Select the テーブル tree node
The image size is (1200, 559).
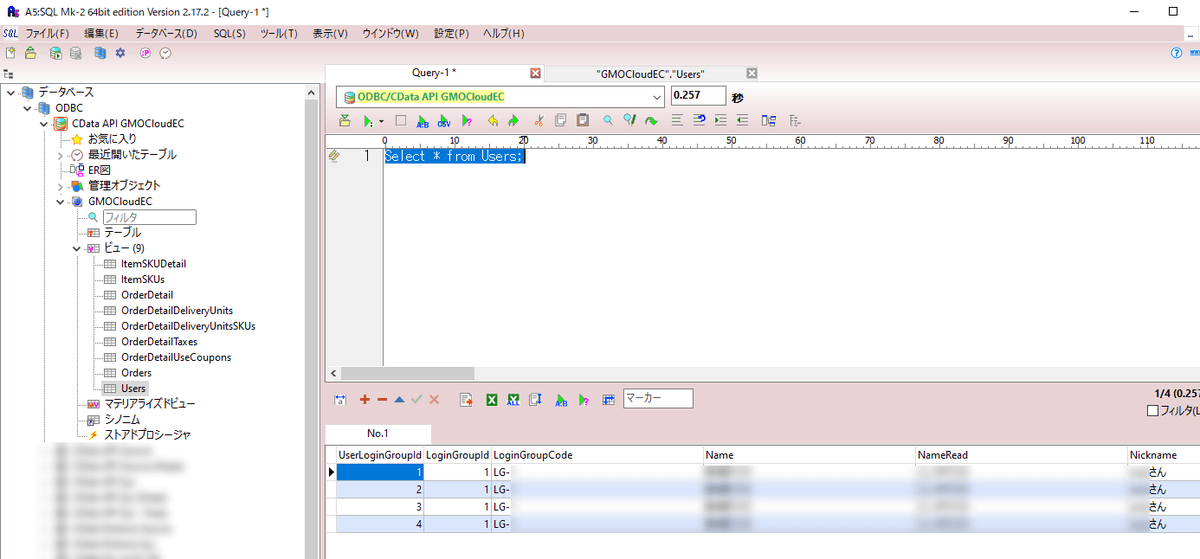tap(122, 232)
